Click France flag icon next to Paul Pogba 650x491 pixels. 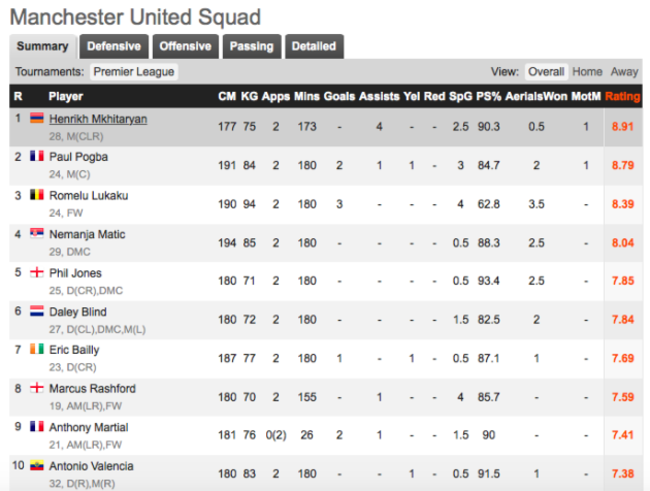coord(37,157)
